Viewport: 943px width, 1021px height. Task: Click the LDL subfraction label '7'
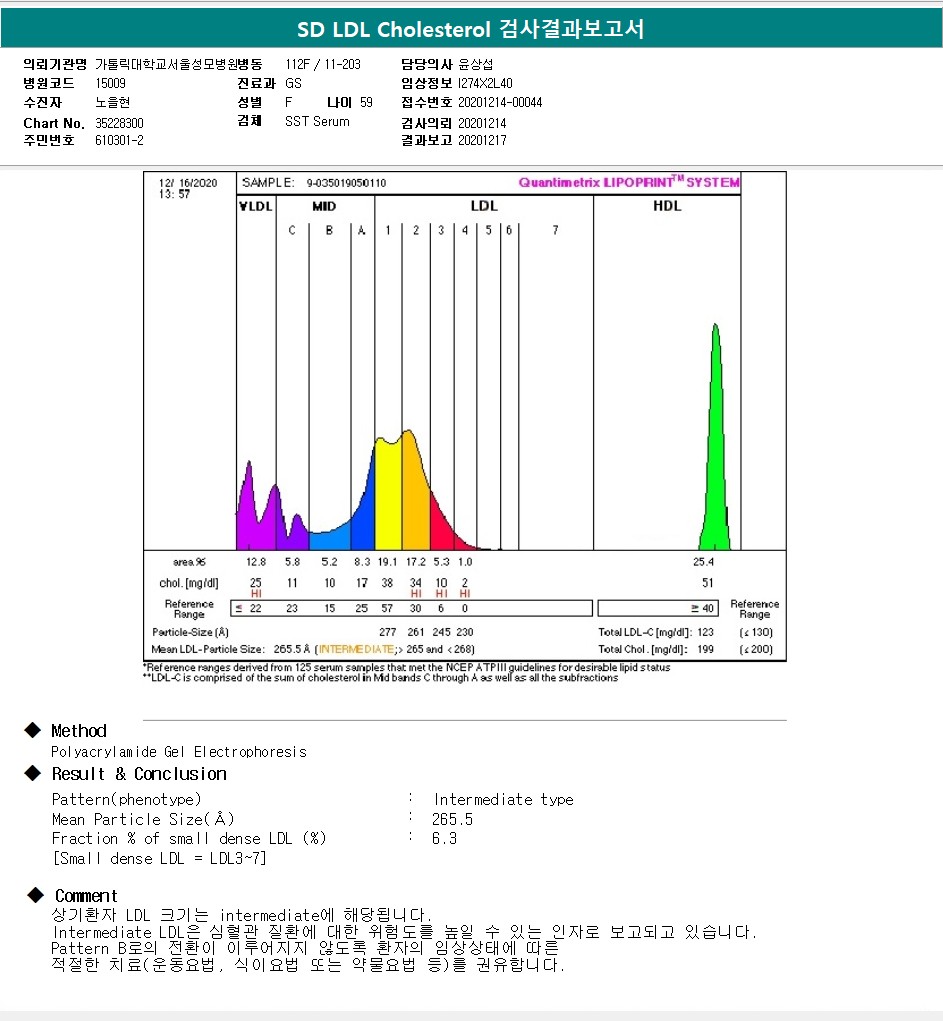click(555, 230)
